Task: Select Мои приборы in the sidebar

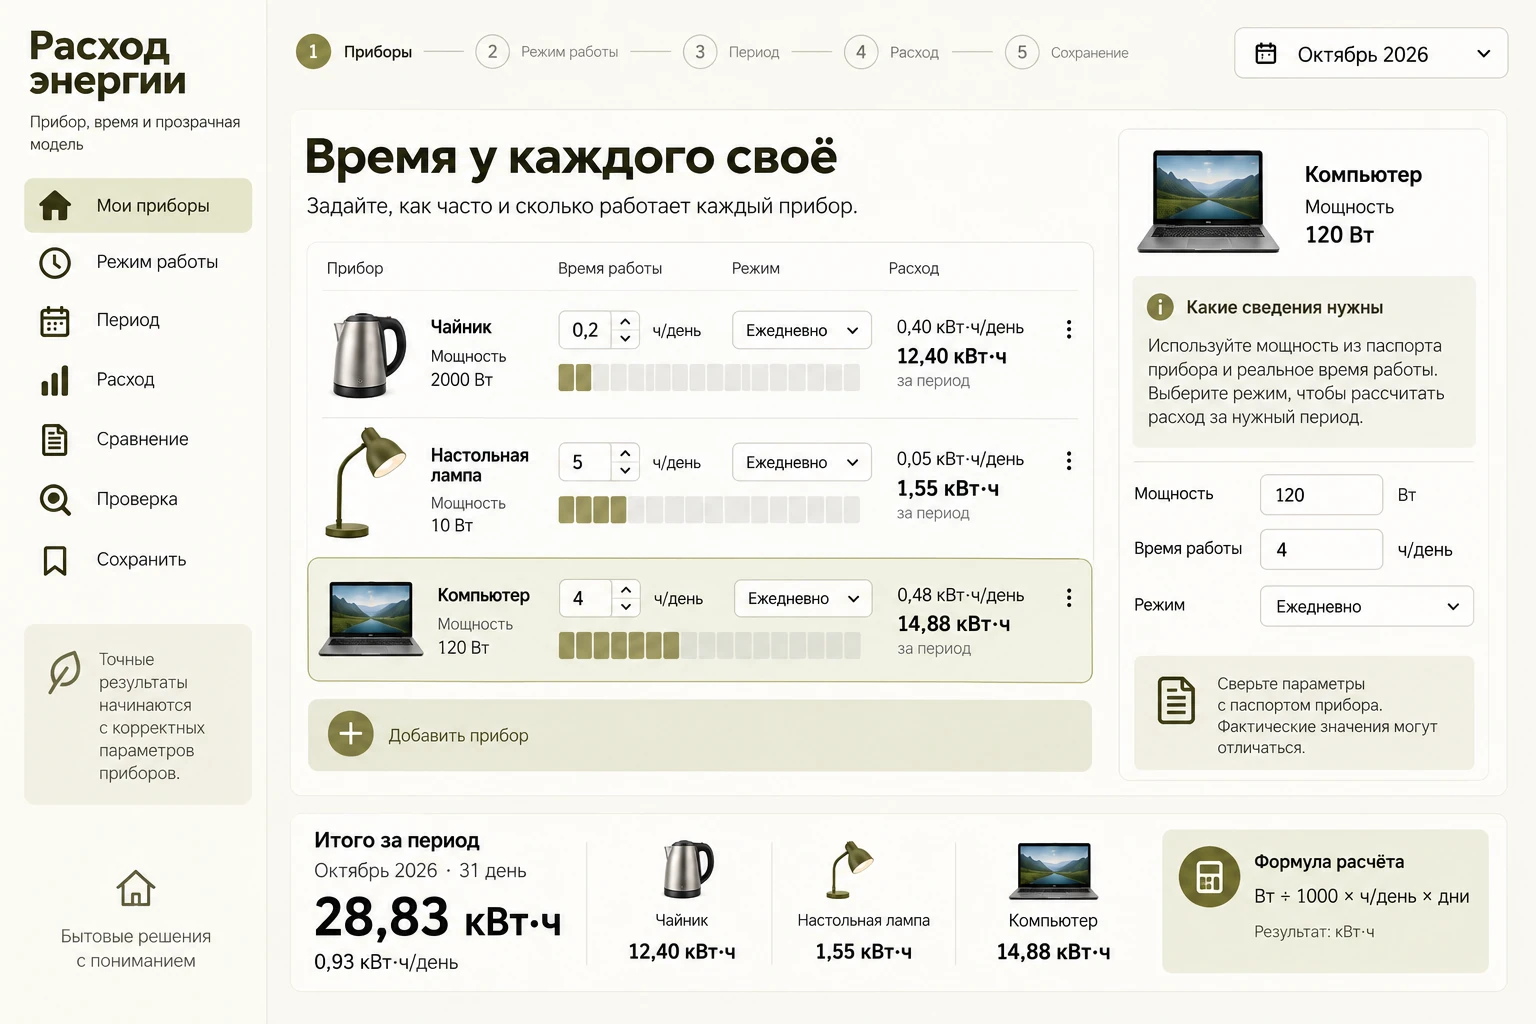Action: [138, 205]
